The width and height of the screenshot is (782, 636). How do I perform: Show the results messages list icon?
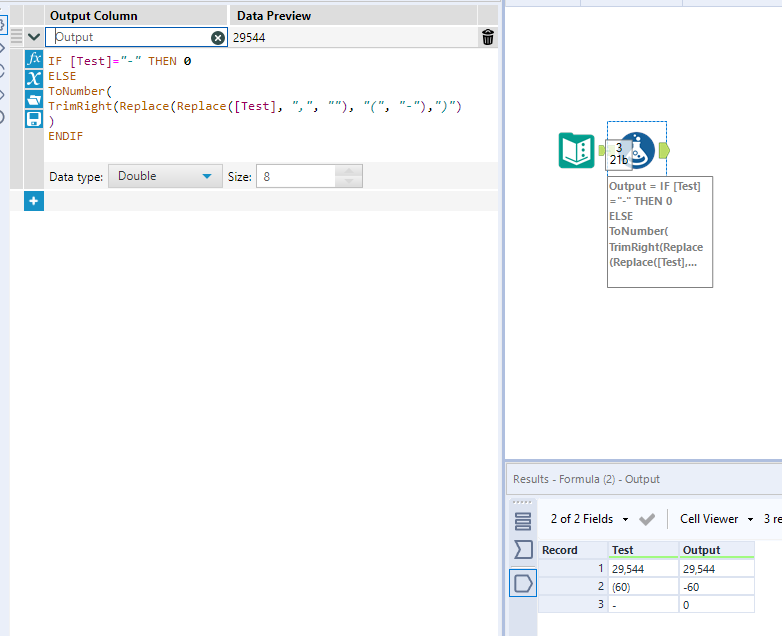523,521
